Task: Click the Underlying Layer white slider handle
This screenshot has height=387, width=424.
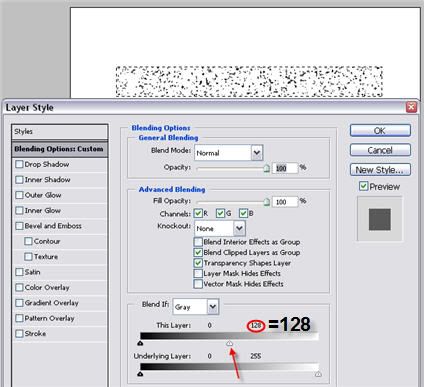Action: pyautogui.click(x=318, y=374)
